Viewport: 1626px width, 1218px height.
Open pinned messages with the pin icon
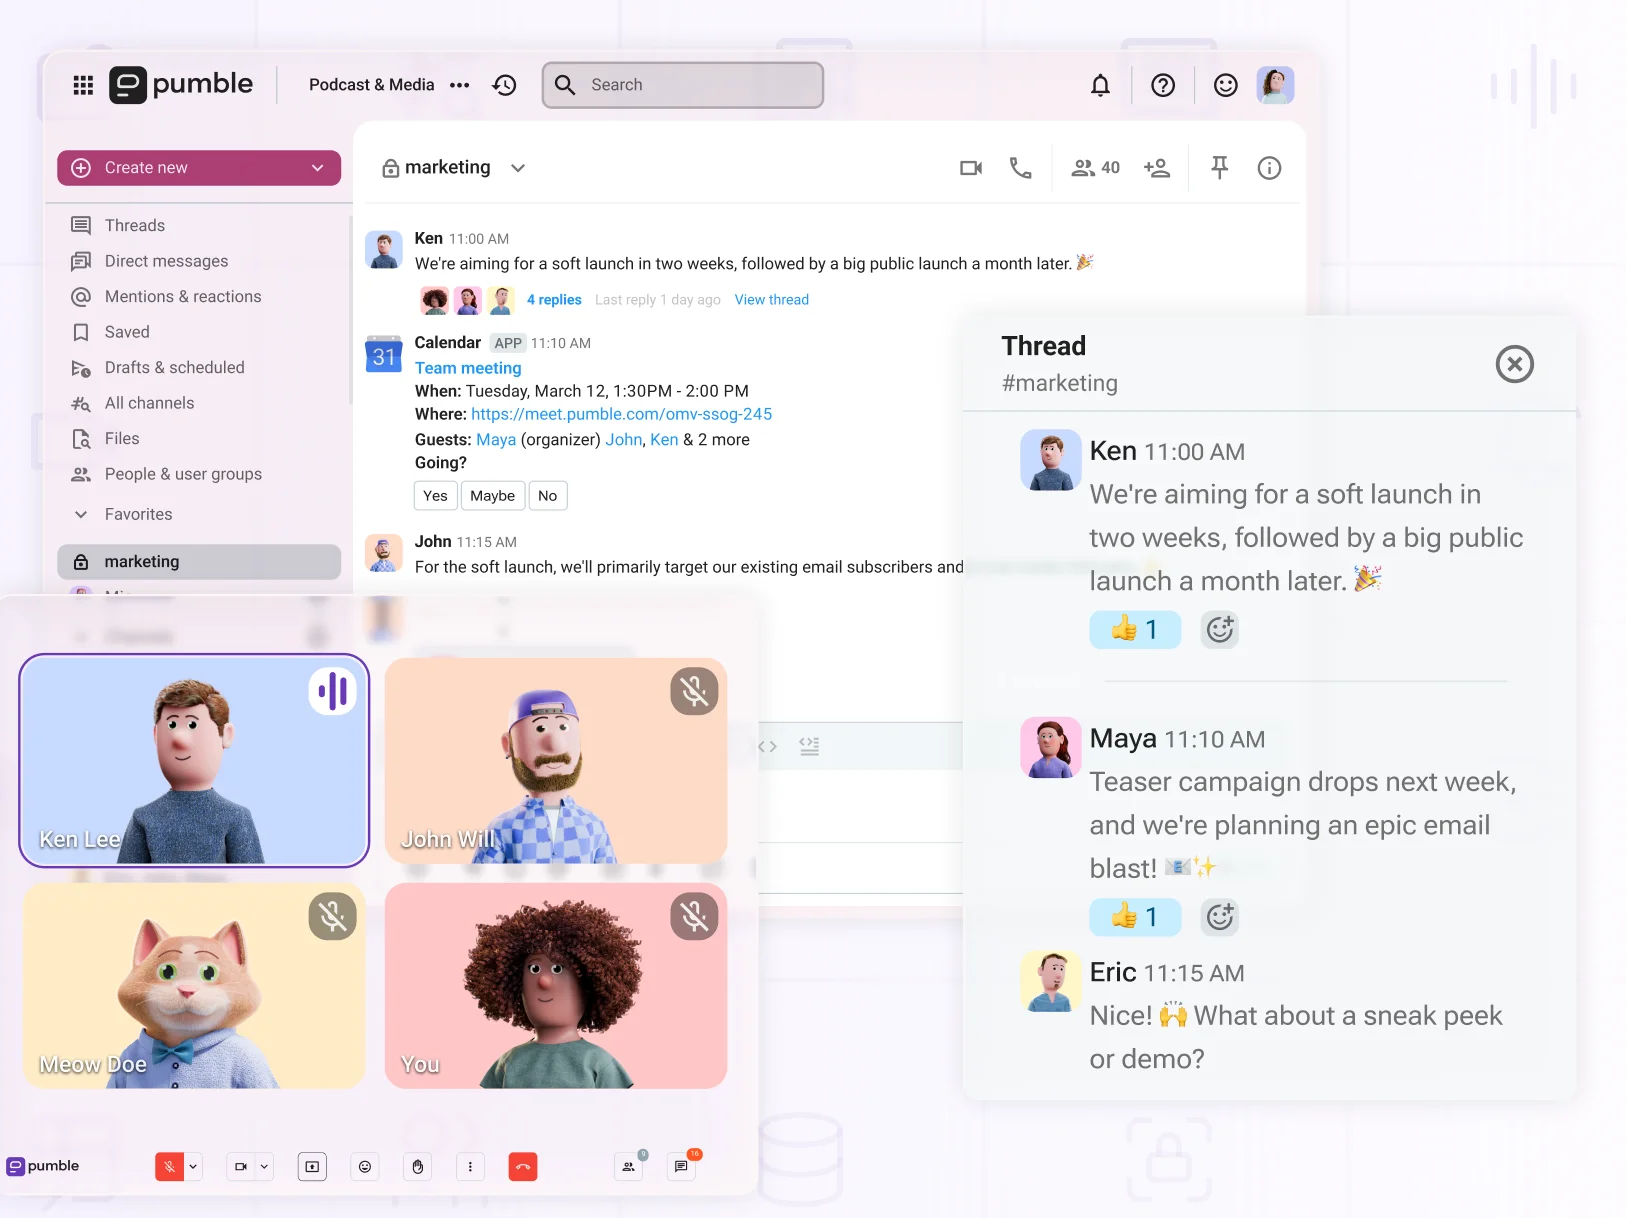click(1219, 168)
